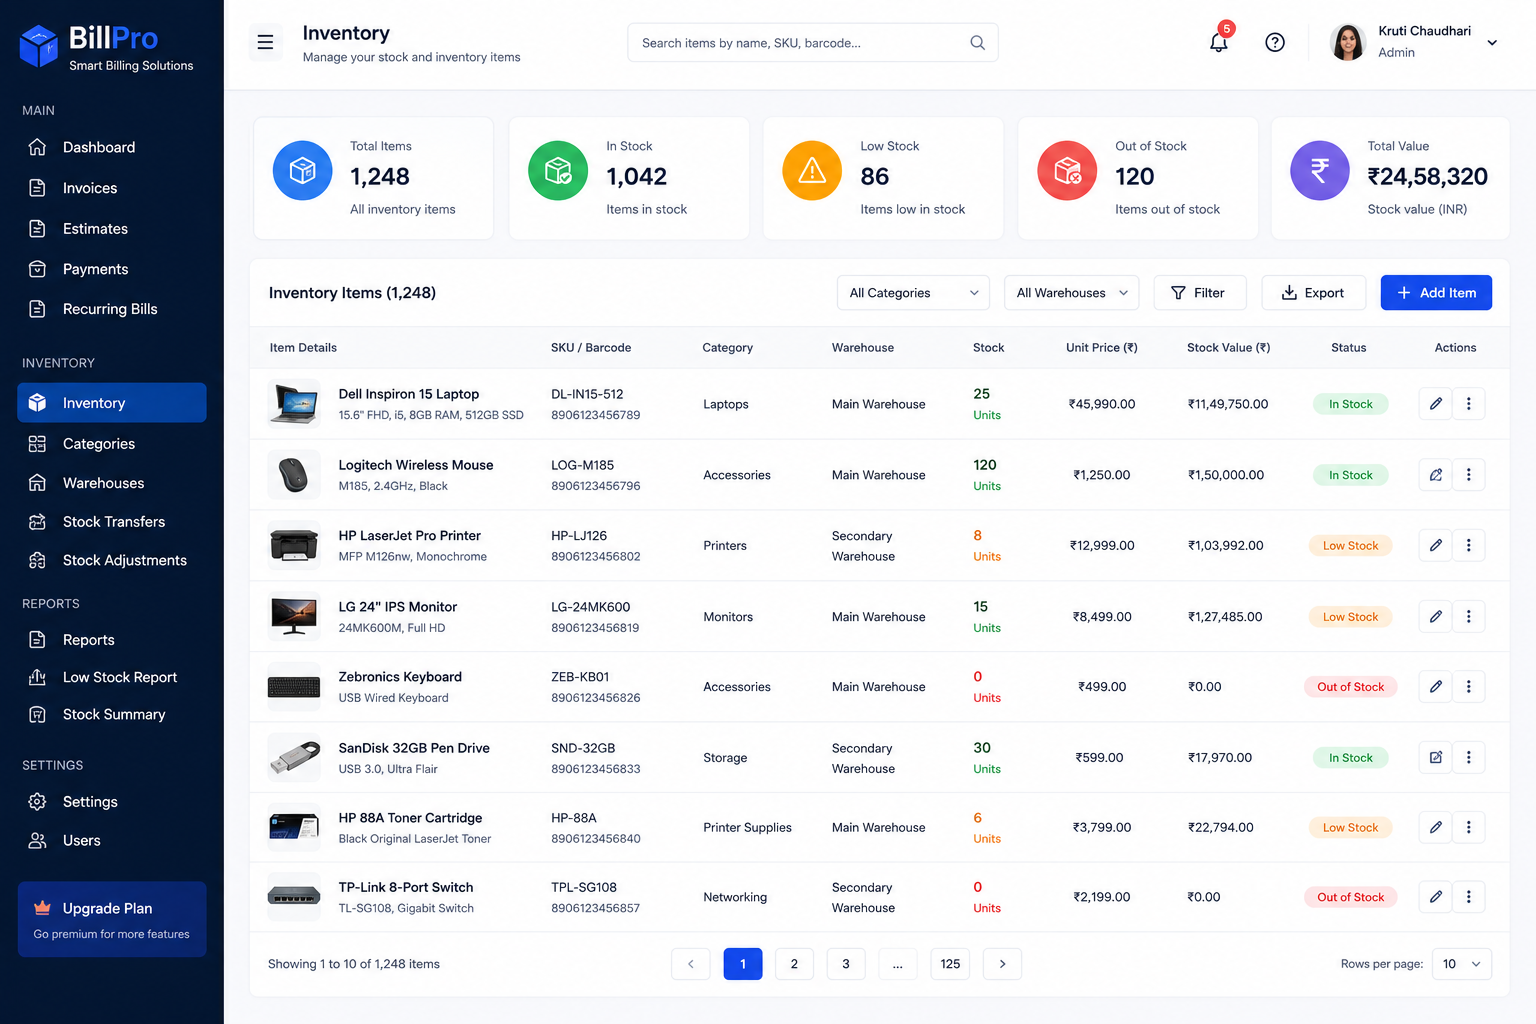Screen dimensions: 1536x1024
Task: Open more actions for SanDisk 32GB Pen Drive
Action: coord(1468,758)
